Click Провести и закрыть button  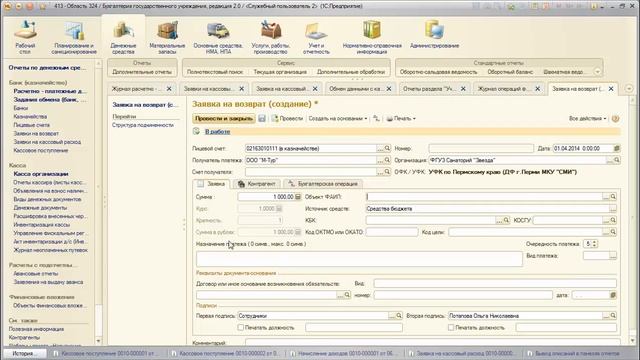(x=224, y=118)
